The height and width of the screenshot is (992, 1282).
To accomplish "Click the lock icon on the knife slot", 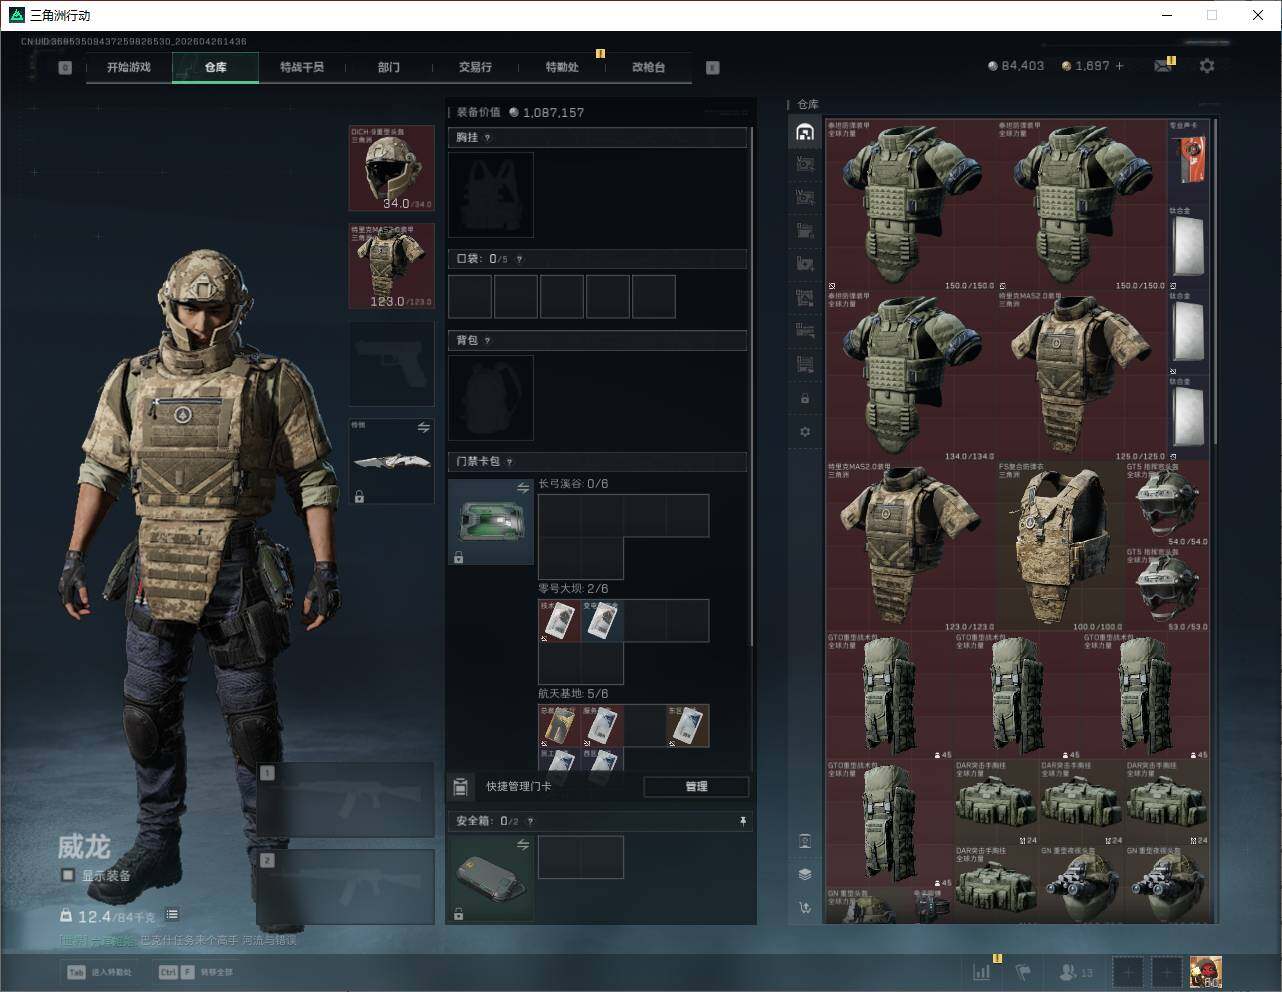I will click(x=359, y=496).
